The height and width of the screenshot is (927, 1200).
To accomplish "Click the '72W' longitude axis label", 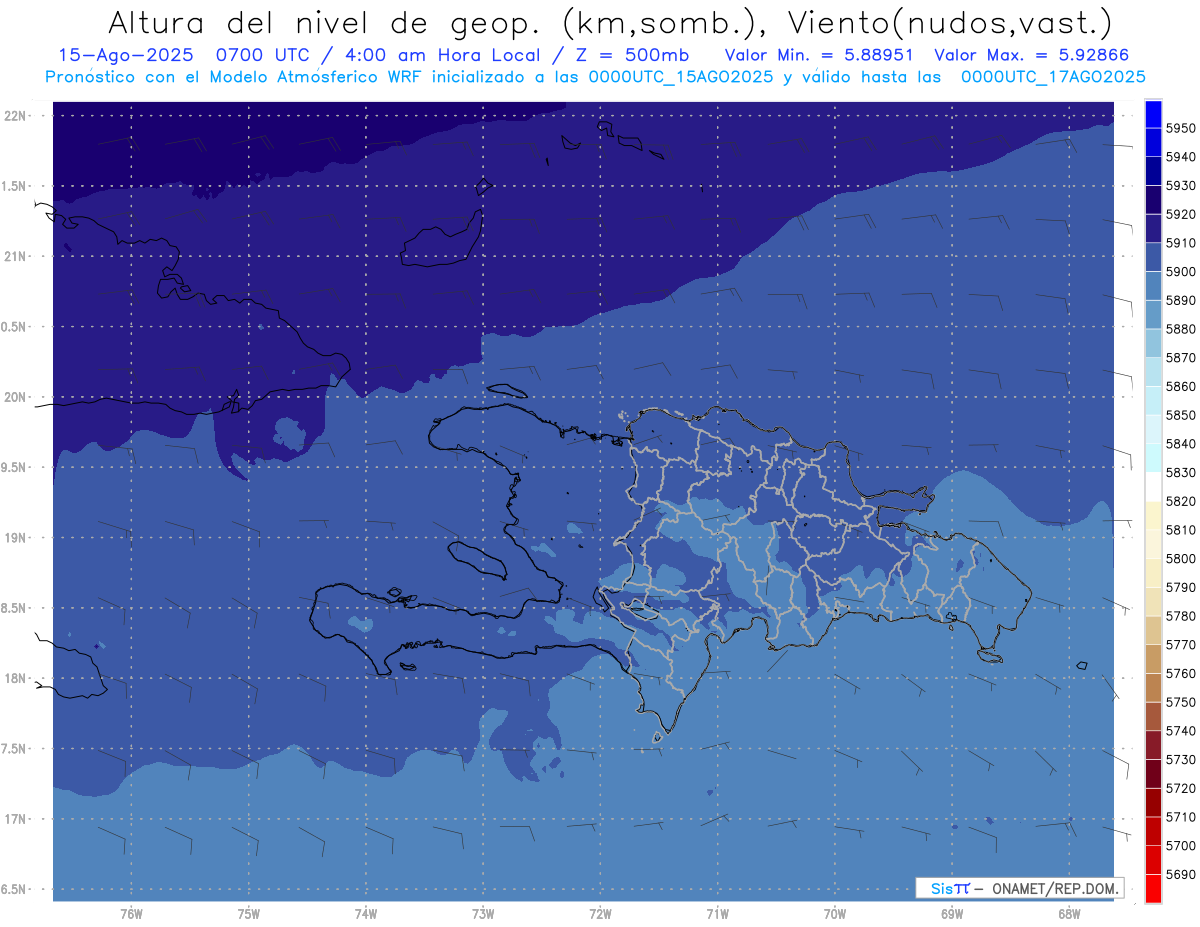I will tap(600, 914).
